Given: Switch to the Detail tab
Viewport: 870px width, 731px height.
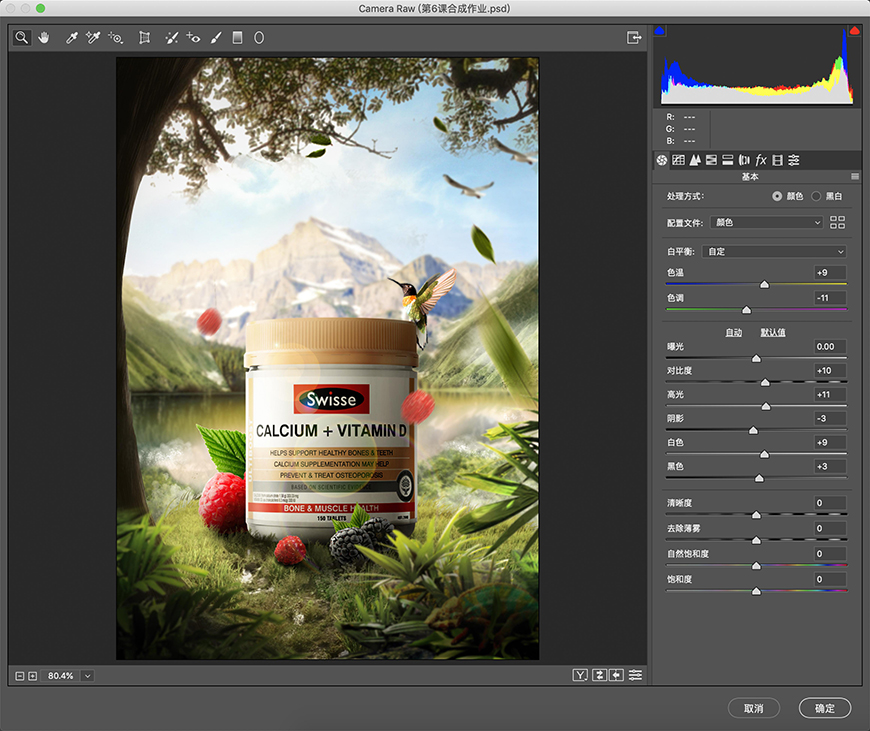Looking at the screenshot, I should (x=695, y=160).
